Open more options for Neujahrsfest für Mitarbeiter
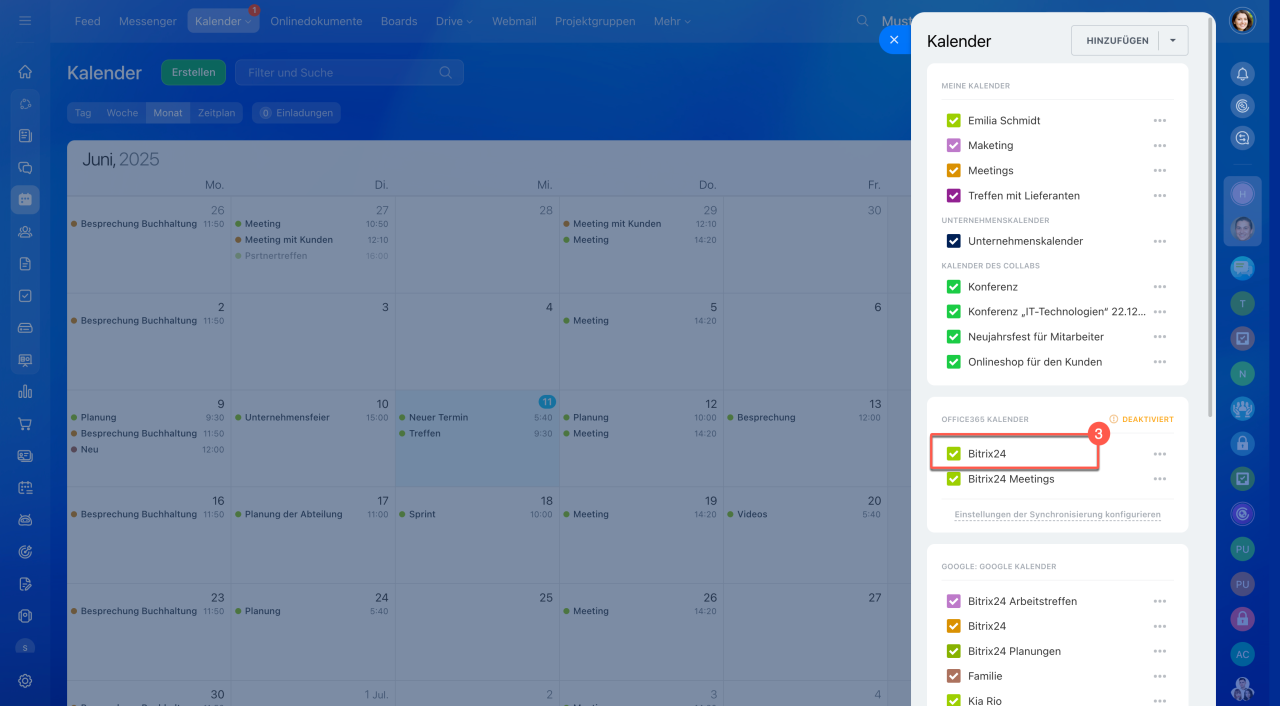 click(x=1159, y=337)
